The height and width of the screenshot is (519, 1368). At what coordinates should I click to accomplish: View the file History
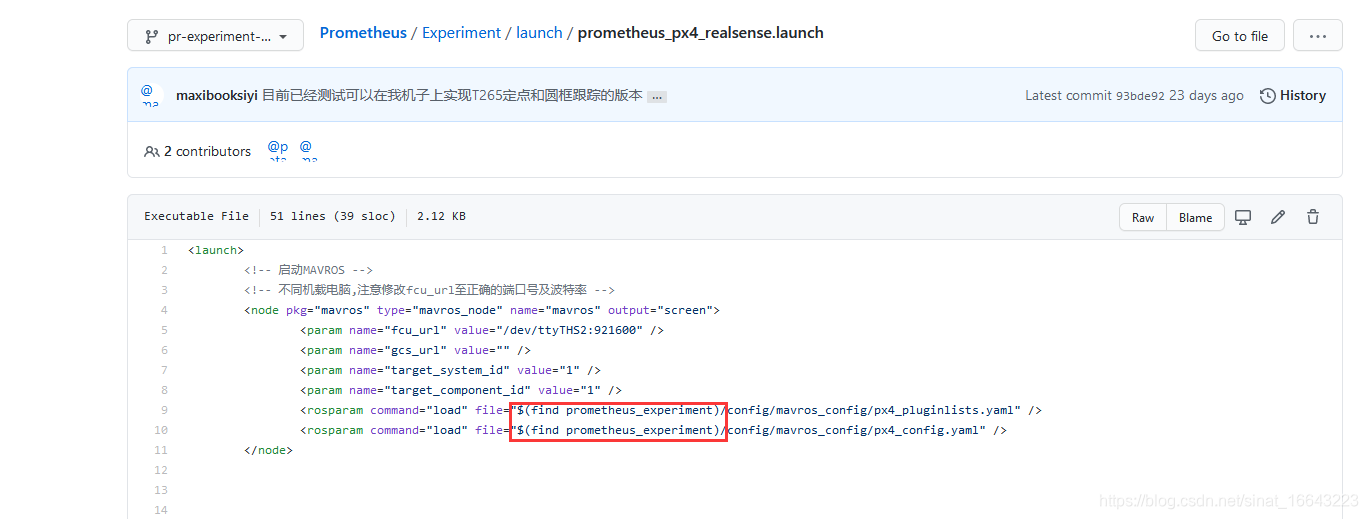(1293, 96)
